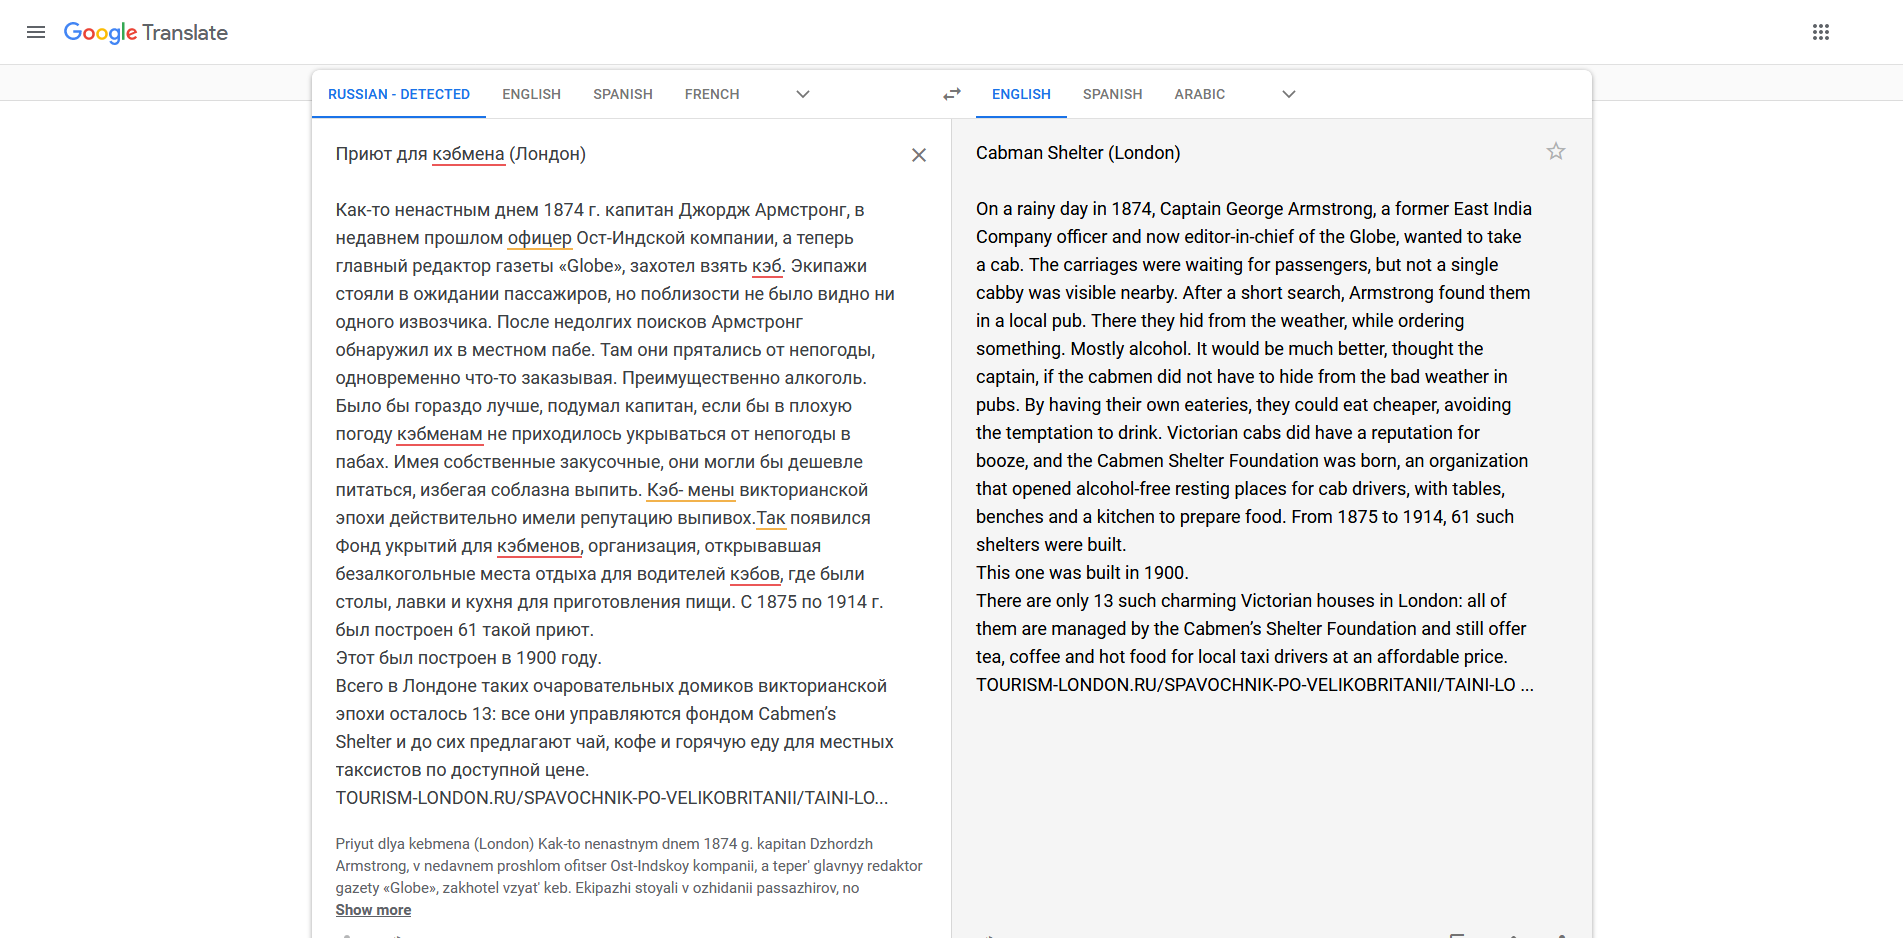Select Arabic as target language
Screen dimensions: 1903x938
pyautogui.click(x=1200, y=94)
